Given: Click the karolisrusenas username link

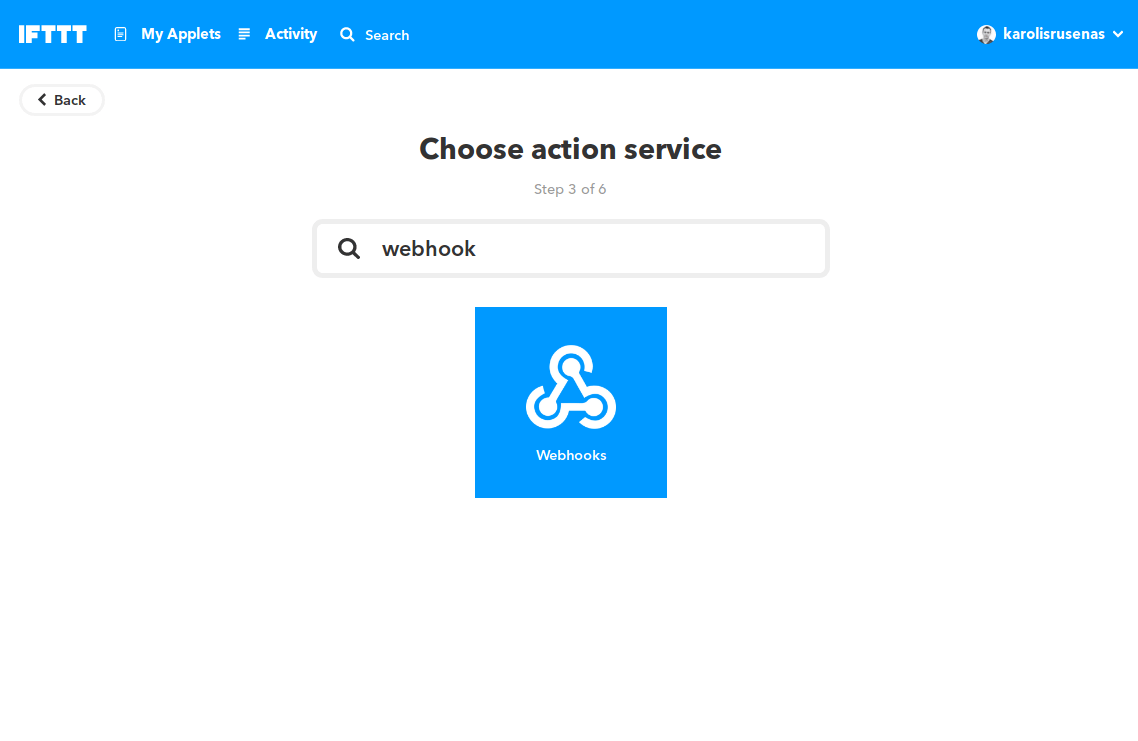Looking at the screenshot, I should (1057, 33).
